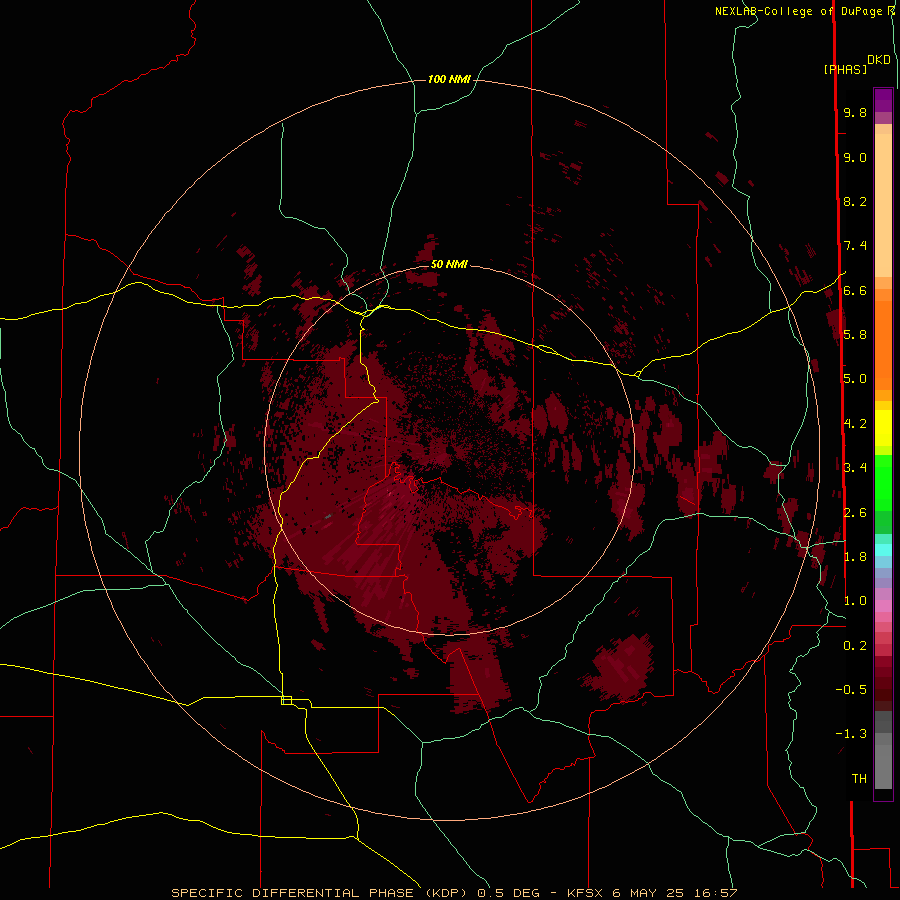Click the 6.6 value on the legend
Viewport: 900px width, 900px height.
tap(855, 290)
